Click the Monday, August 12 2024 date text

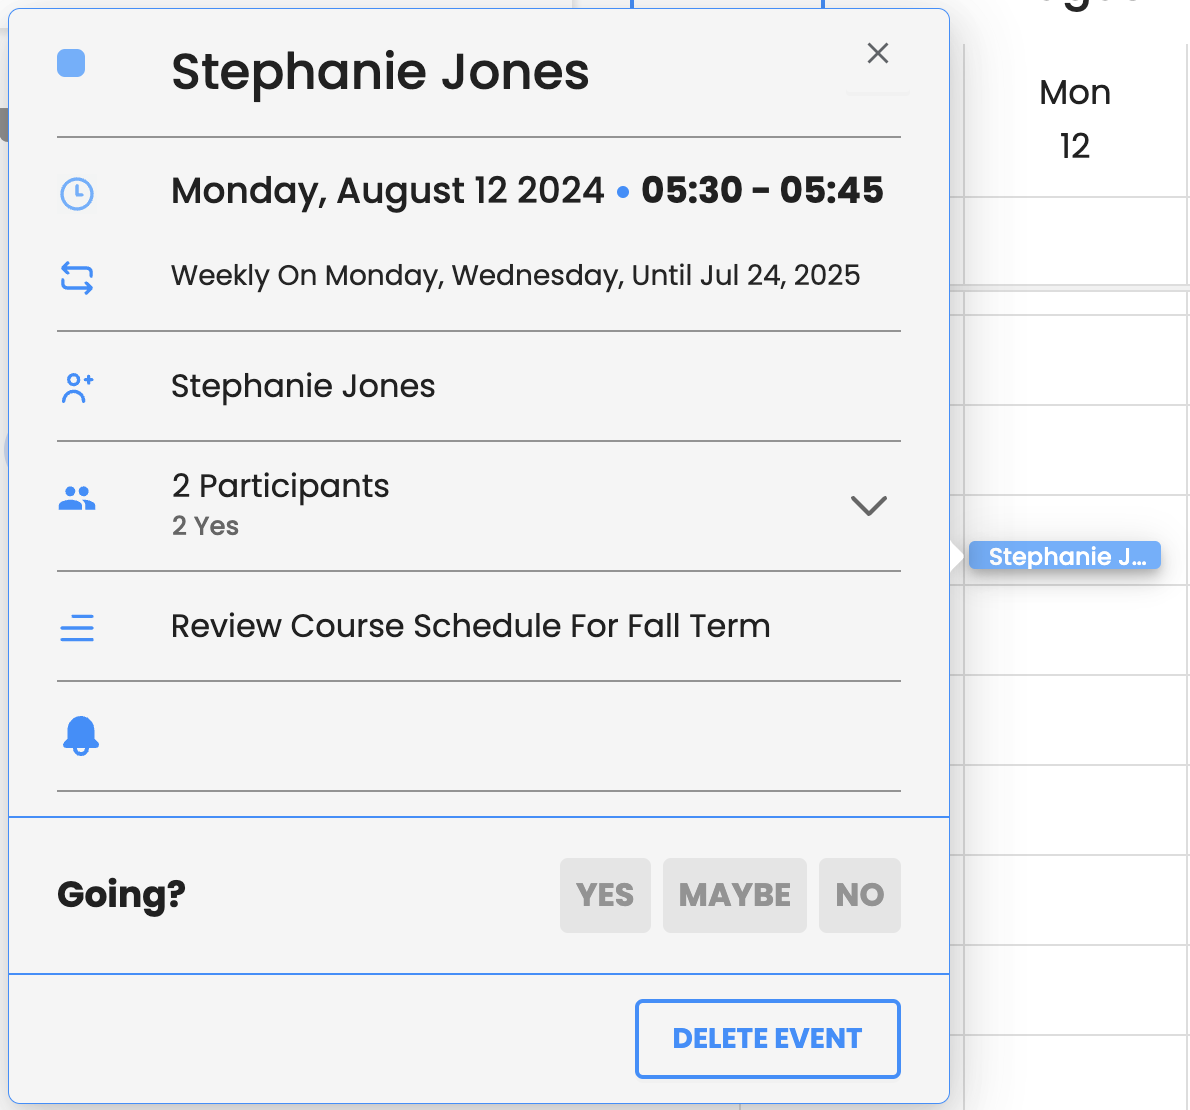387,190
